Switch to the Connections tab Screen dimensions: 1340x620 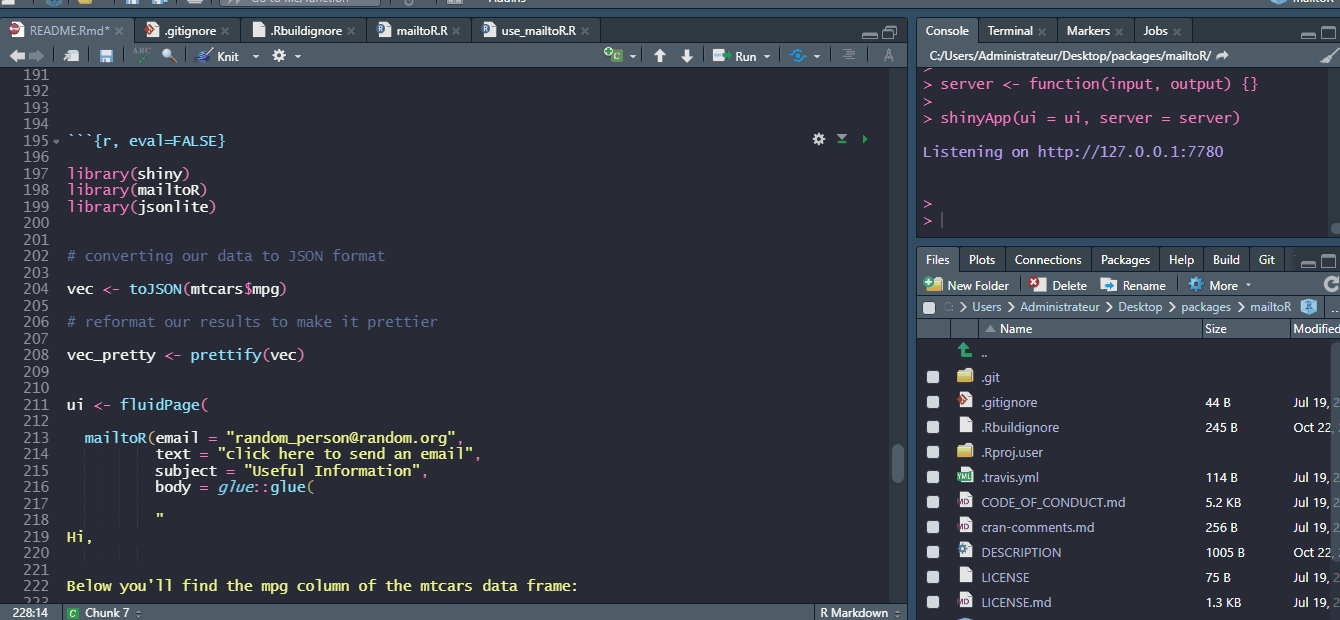pyautogui.click(x=1048, y=259)
